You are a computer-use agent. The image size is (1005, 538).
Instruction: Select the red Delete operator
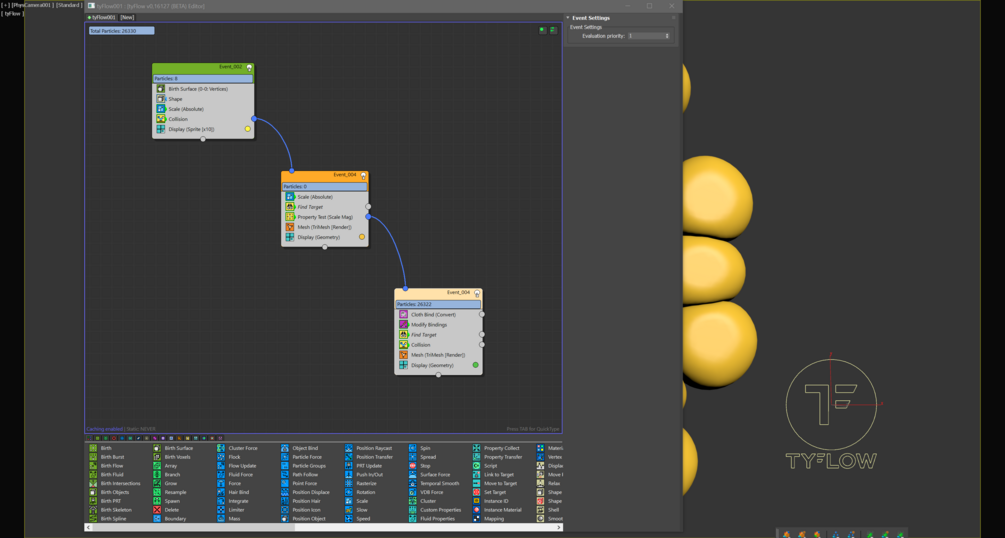click(166, 510)
